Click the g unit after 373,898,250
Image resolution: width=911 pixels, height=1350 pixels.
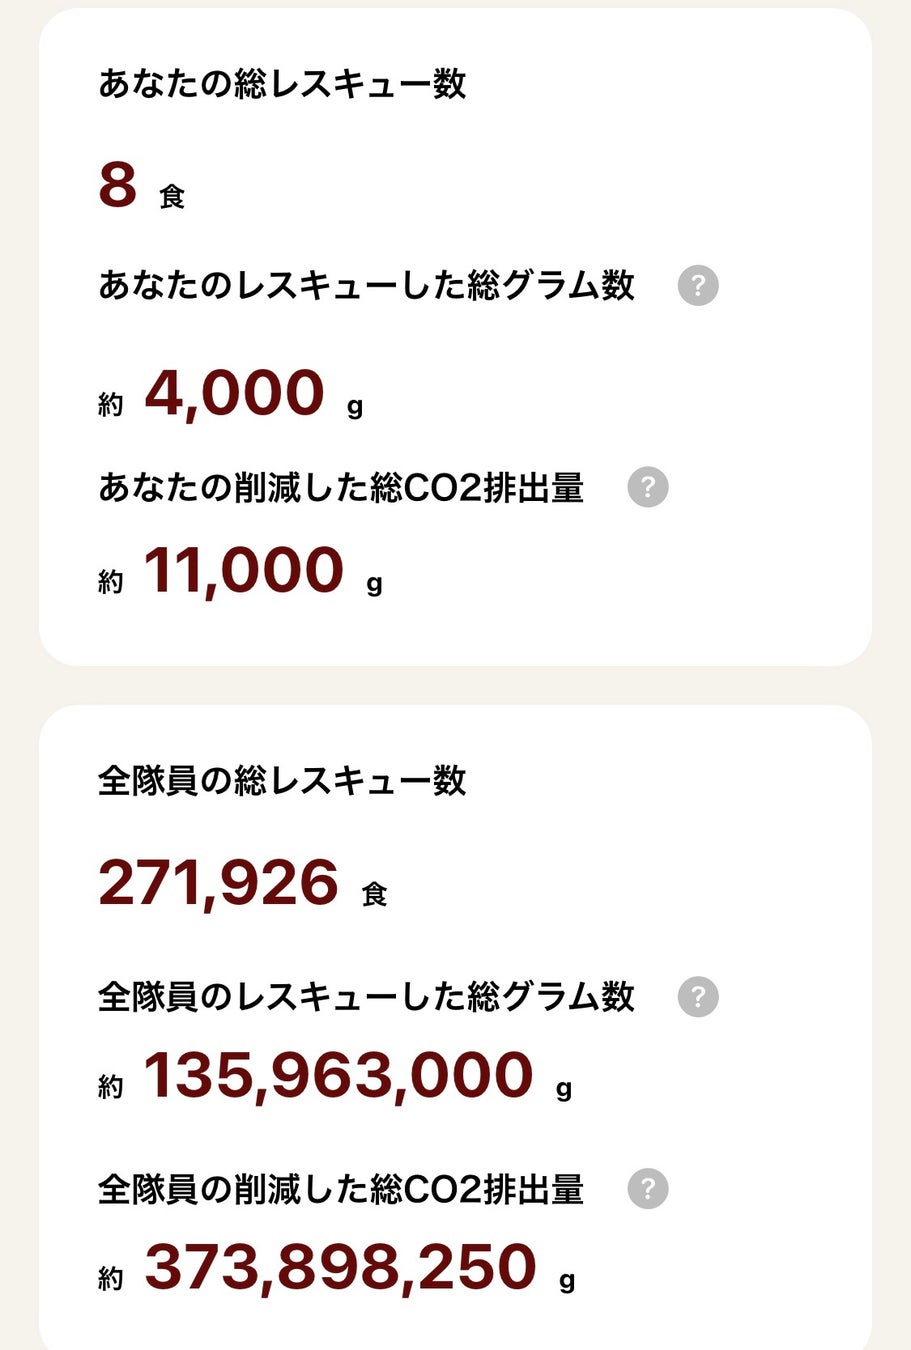click(567, 1281)
